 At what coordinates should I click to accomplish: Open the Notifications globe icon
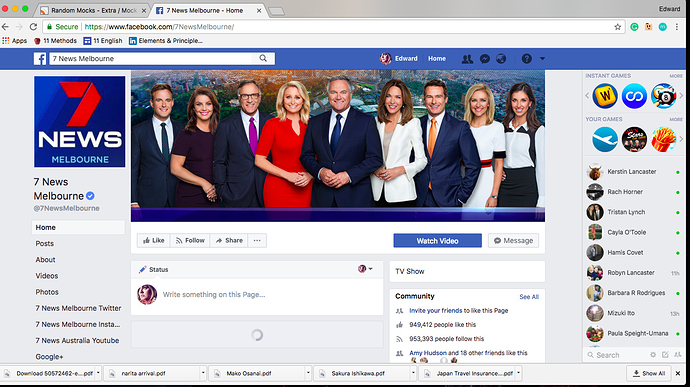[501, 59]
